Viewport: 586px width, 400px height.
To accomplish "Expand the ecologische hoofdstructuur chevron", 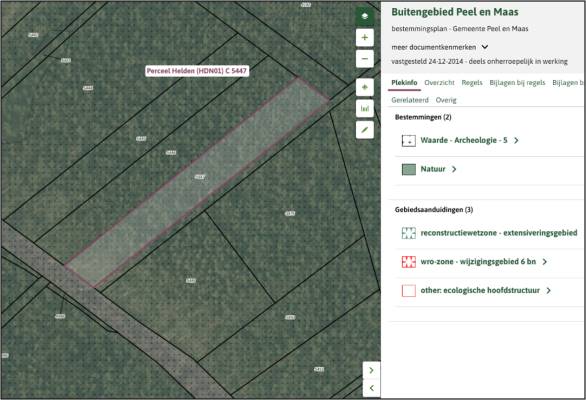I will [548, 290].
